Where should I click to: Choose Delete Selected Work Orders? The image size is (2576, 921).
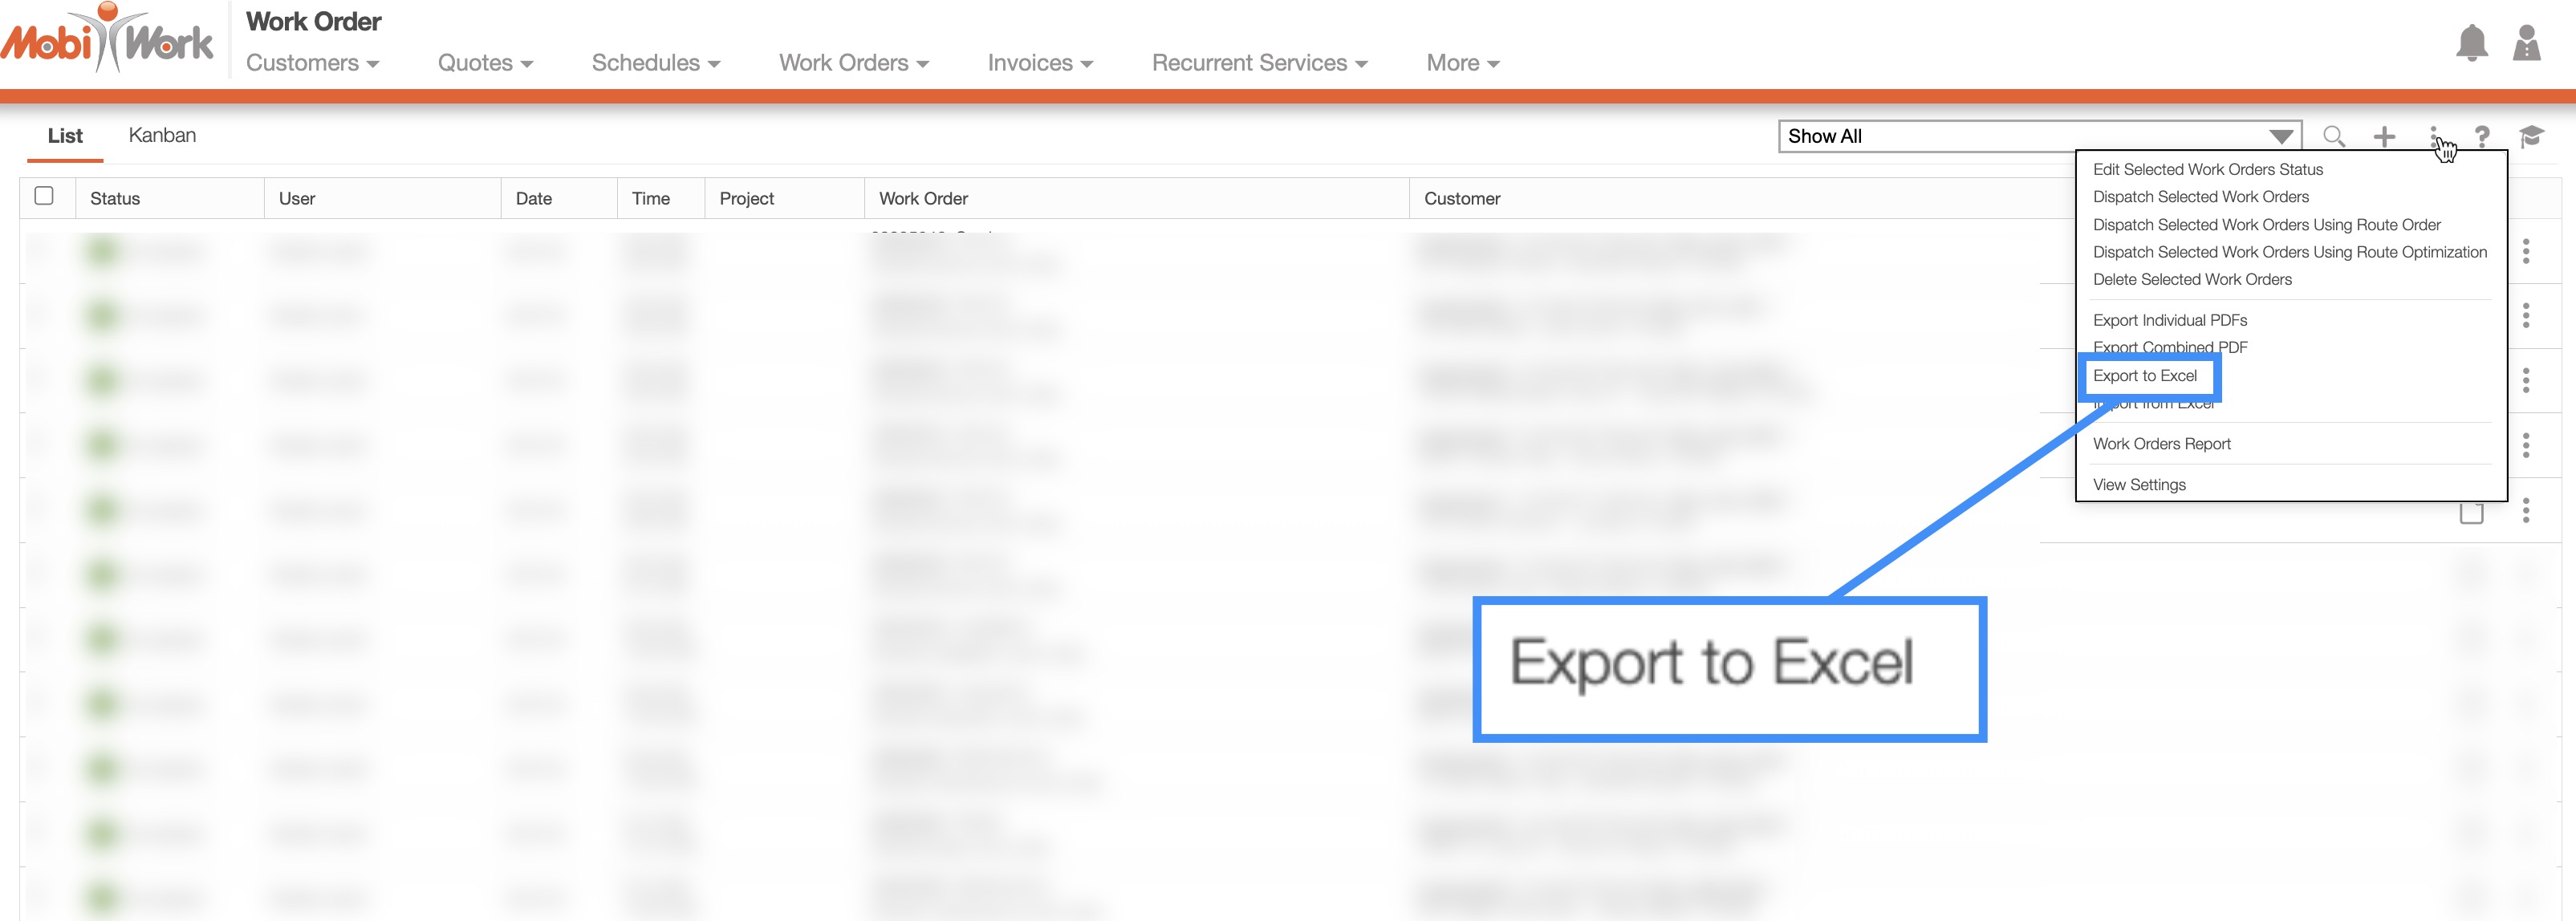pyautogui.click(x=2191, y=280)
